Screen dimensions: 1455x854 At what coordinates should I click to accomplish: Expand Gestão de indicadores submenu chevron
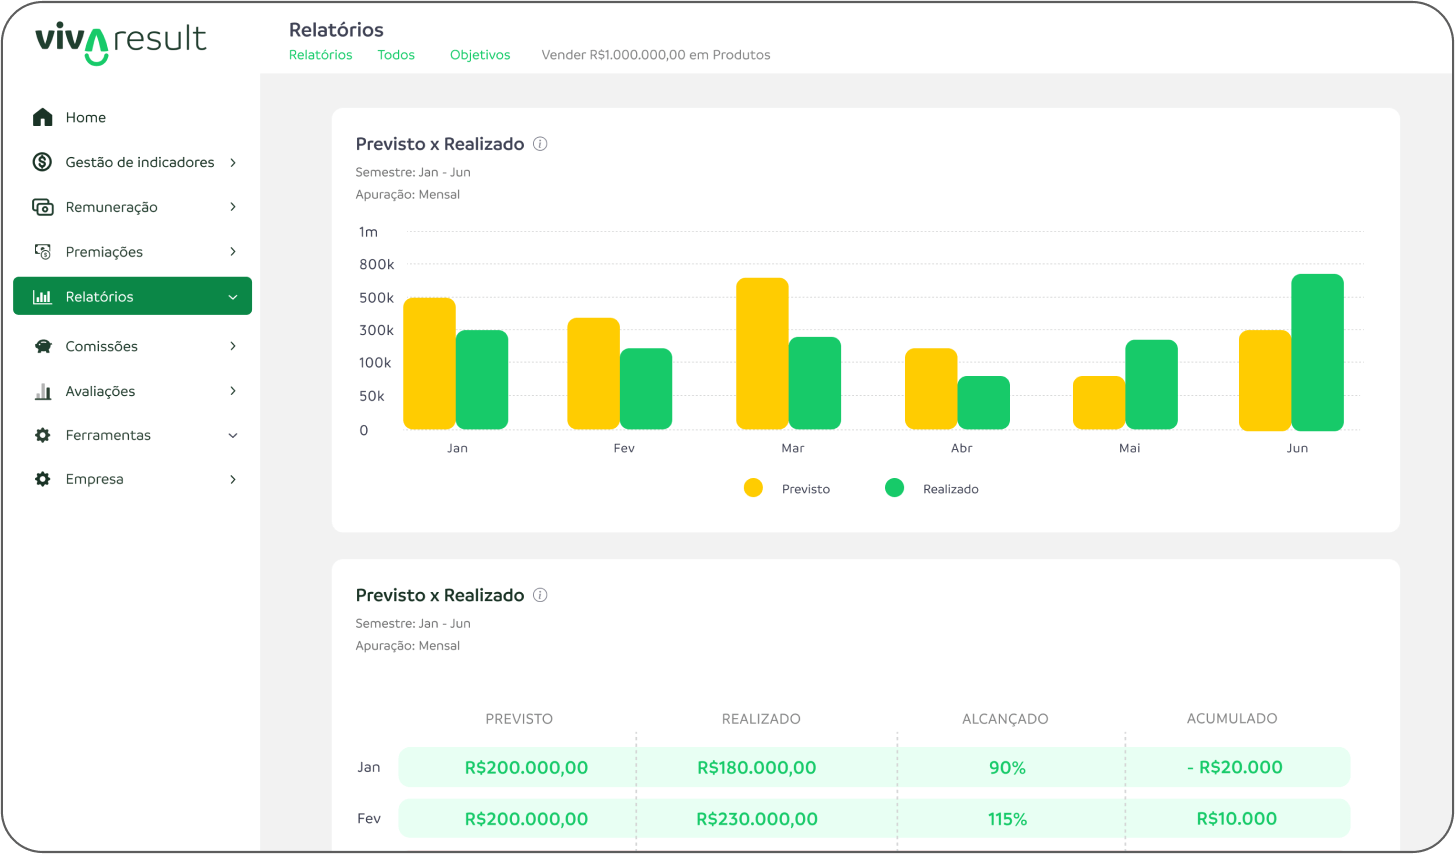coord(233,162)
